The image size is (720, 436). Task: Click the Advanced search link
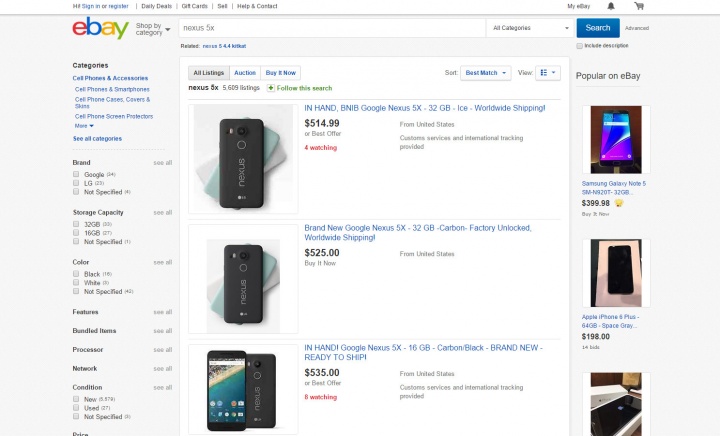tap(637, 28)
